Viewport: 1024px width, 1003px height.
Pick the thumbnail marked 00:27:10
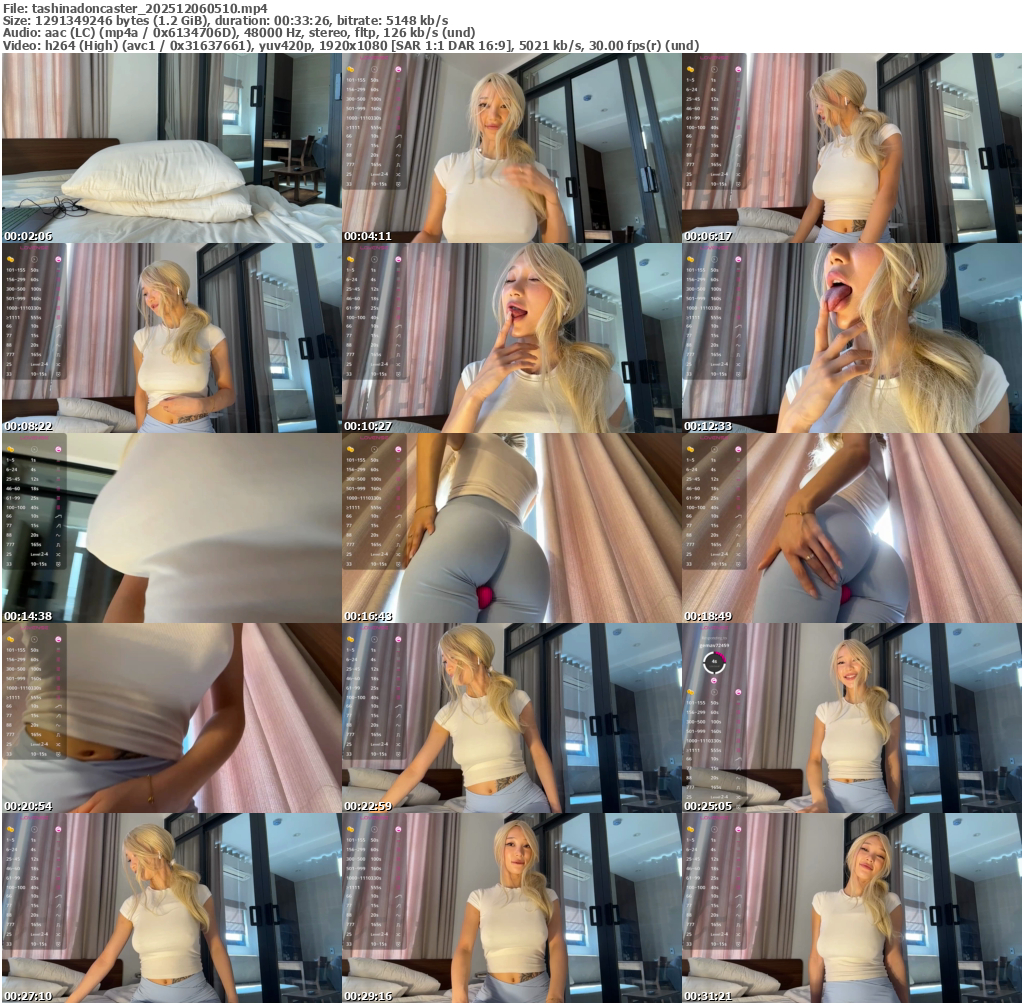click(x=171, y=908)
